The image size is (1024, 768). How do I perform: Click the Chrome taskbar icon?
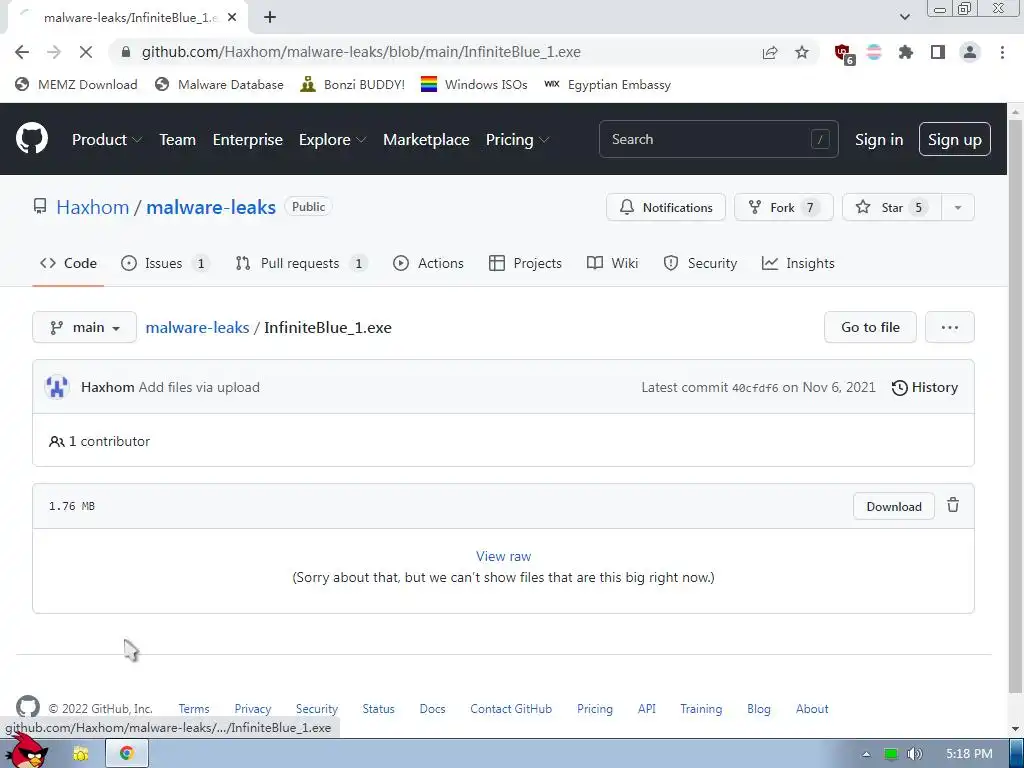(127, 754)
